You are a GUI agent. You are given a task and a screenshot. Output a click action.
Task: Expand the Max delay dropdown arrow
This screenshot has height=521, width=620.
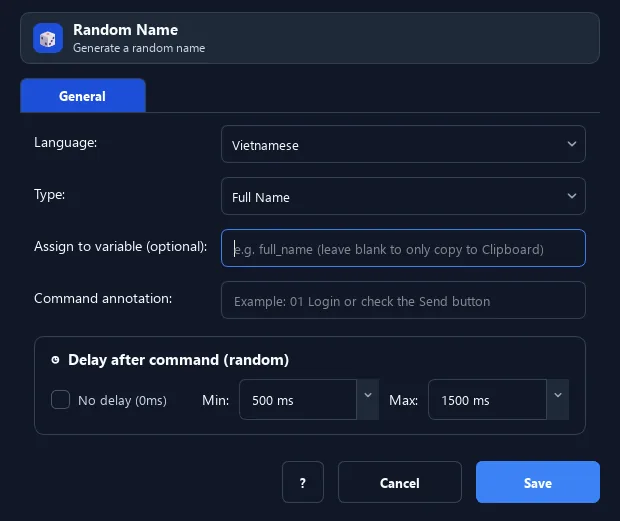(558, 400)
